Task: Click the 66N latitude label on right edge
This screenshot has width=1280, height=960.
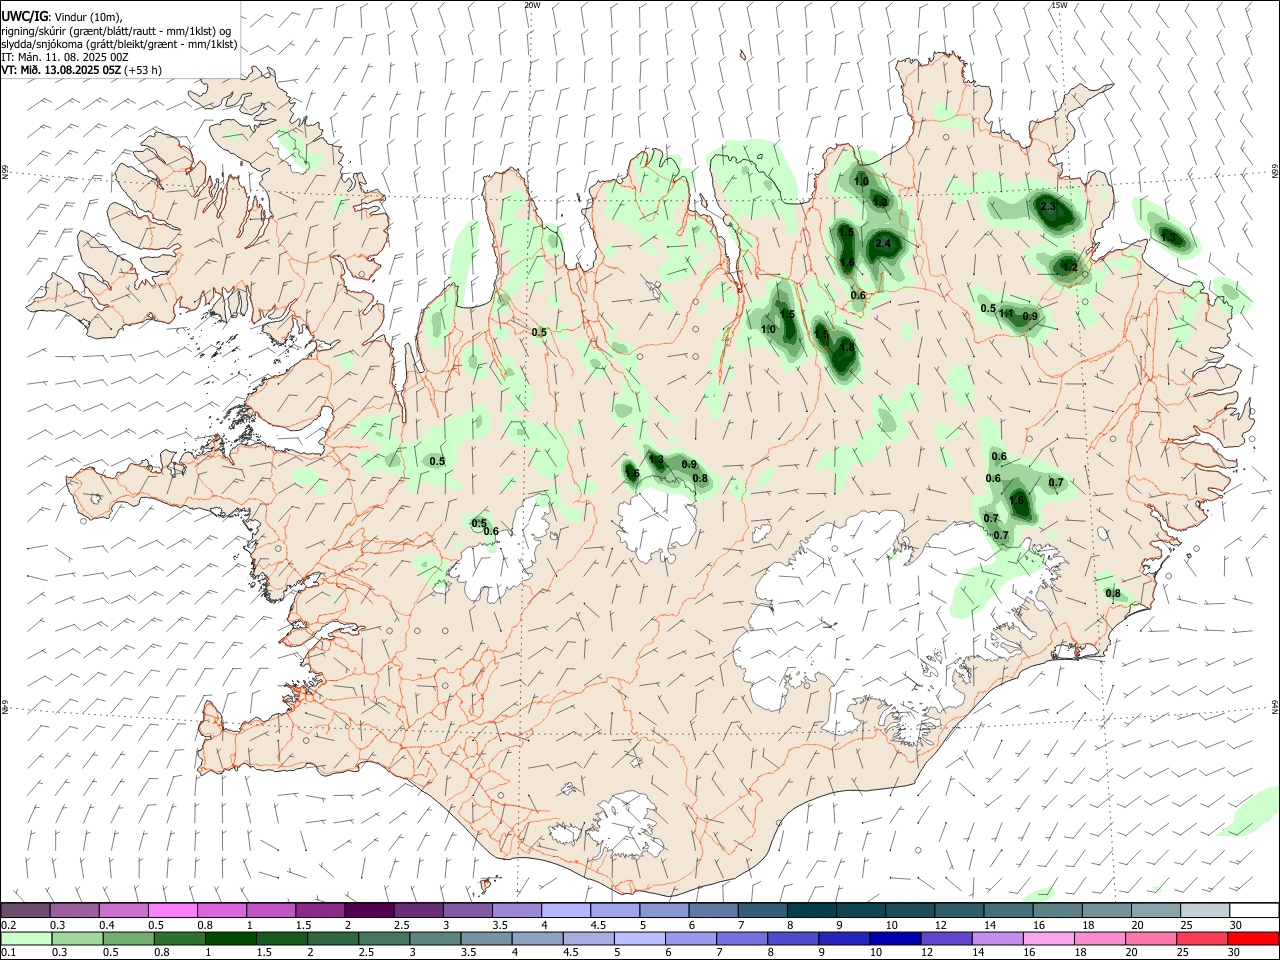Action: click(x=1275, y=172)
